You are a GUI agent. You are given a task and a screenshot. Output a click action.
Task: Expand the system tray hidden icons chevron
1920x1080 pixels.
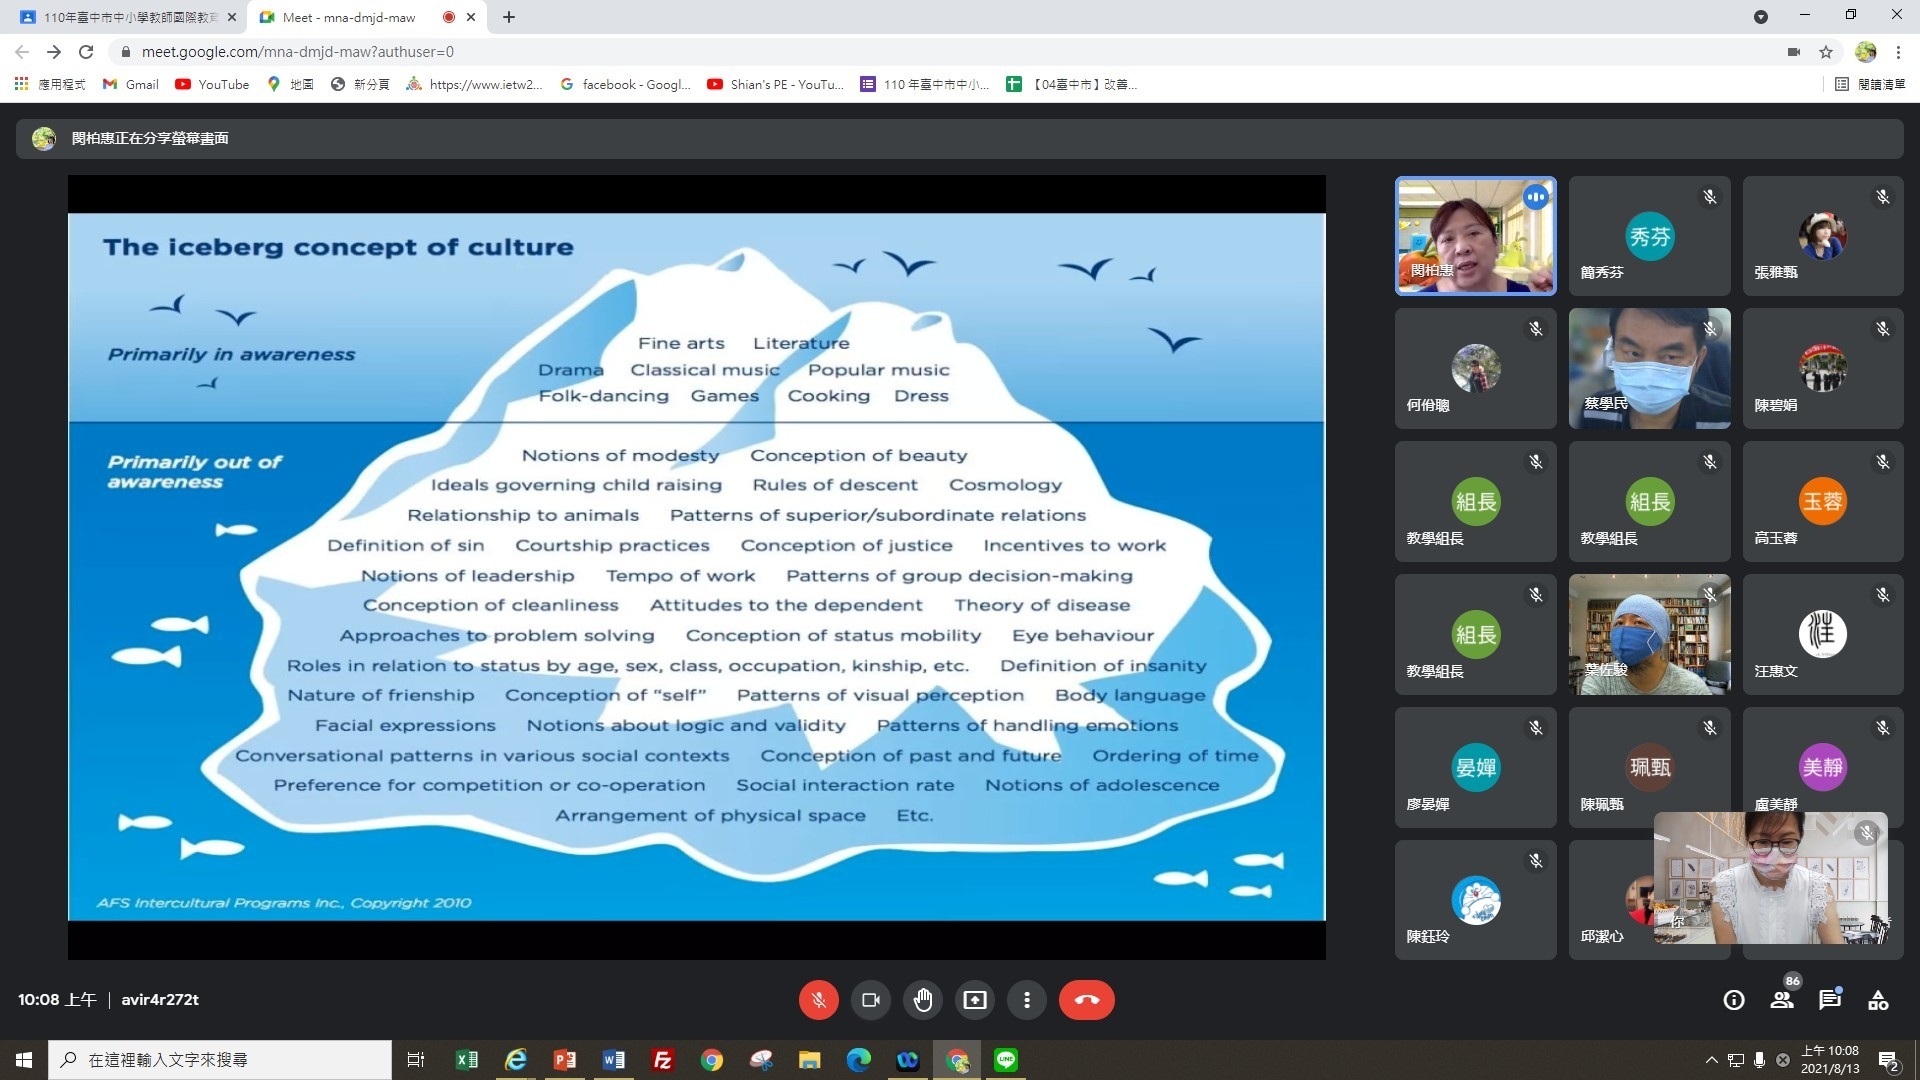1711,1060
